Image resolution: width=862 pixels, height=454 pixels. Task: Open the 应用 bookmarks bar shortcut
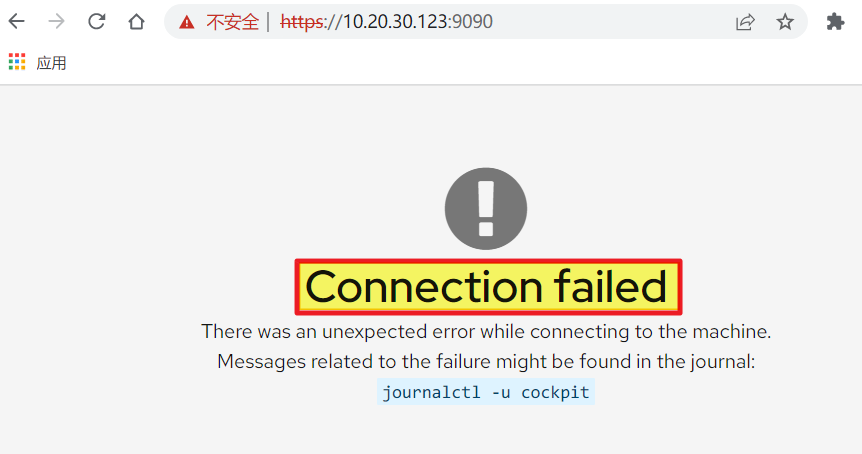tap(51, 63)
